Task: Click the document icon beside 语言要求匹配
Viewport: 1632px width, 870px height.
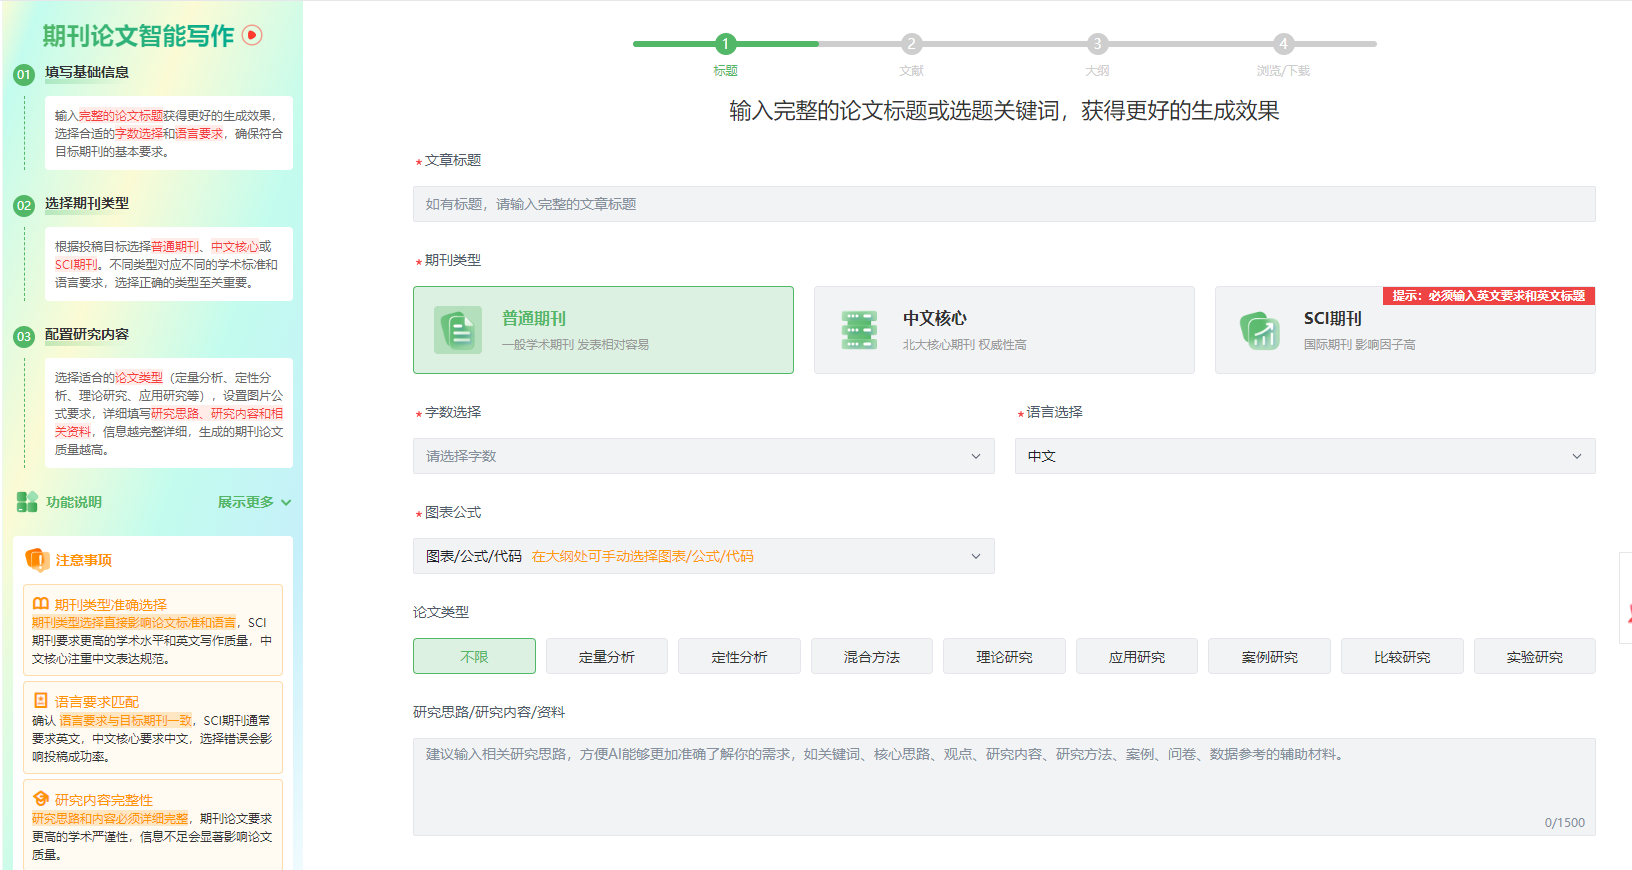Action: (41, 701)
